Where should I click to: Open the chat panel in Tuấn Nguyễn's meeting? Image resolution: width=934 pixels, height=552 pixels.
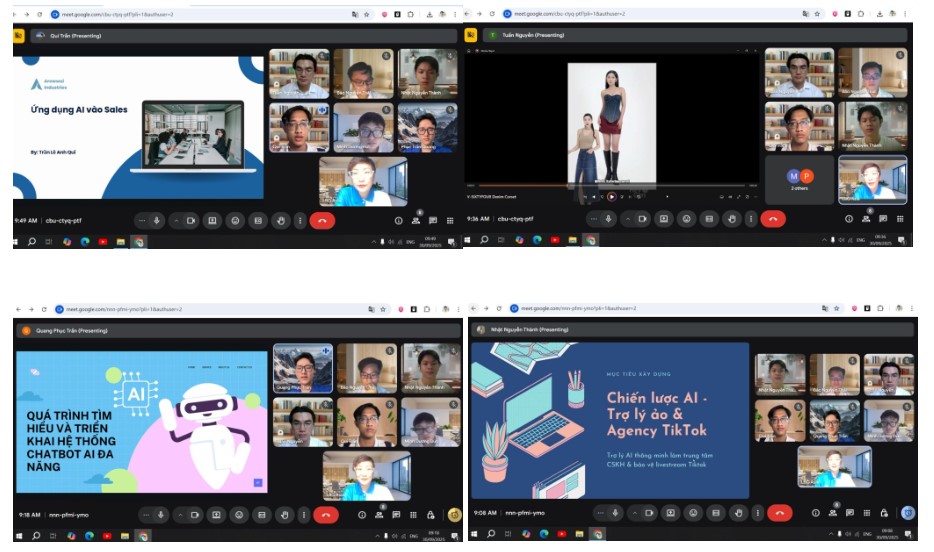(x=884, y=220)
